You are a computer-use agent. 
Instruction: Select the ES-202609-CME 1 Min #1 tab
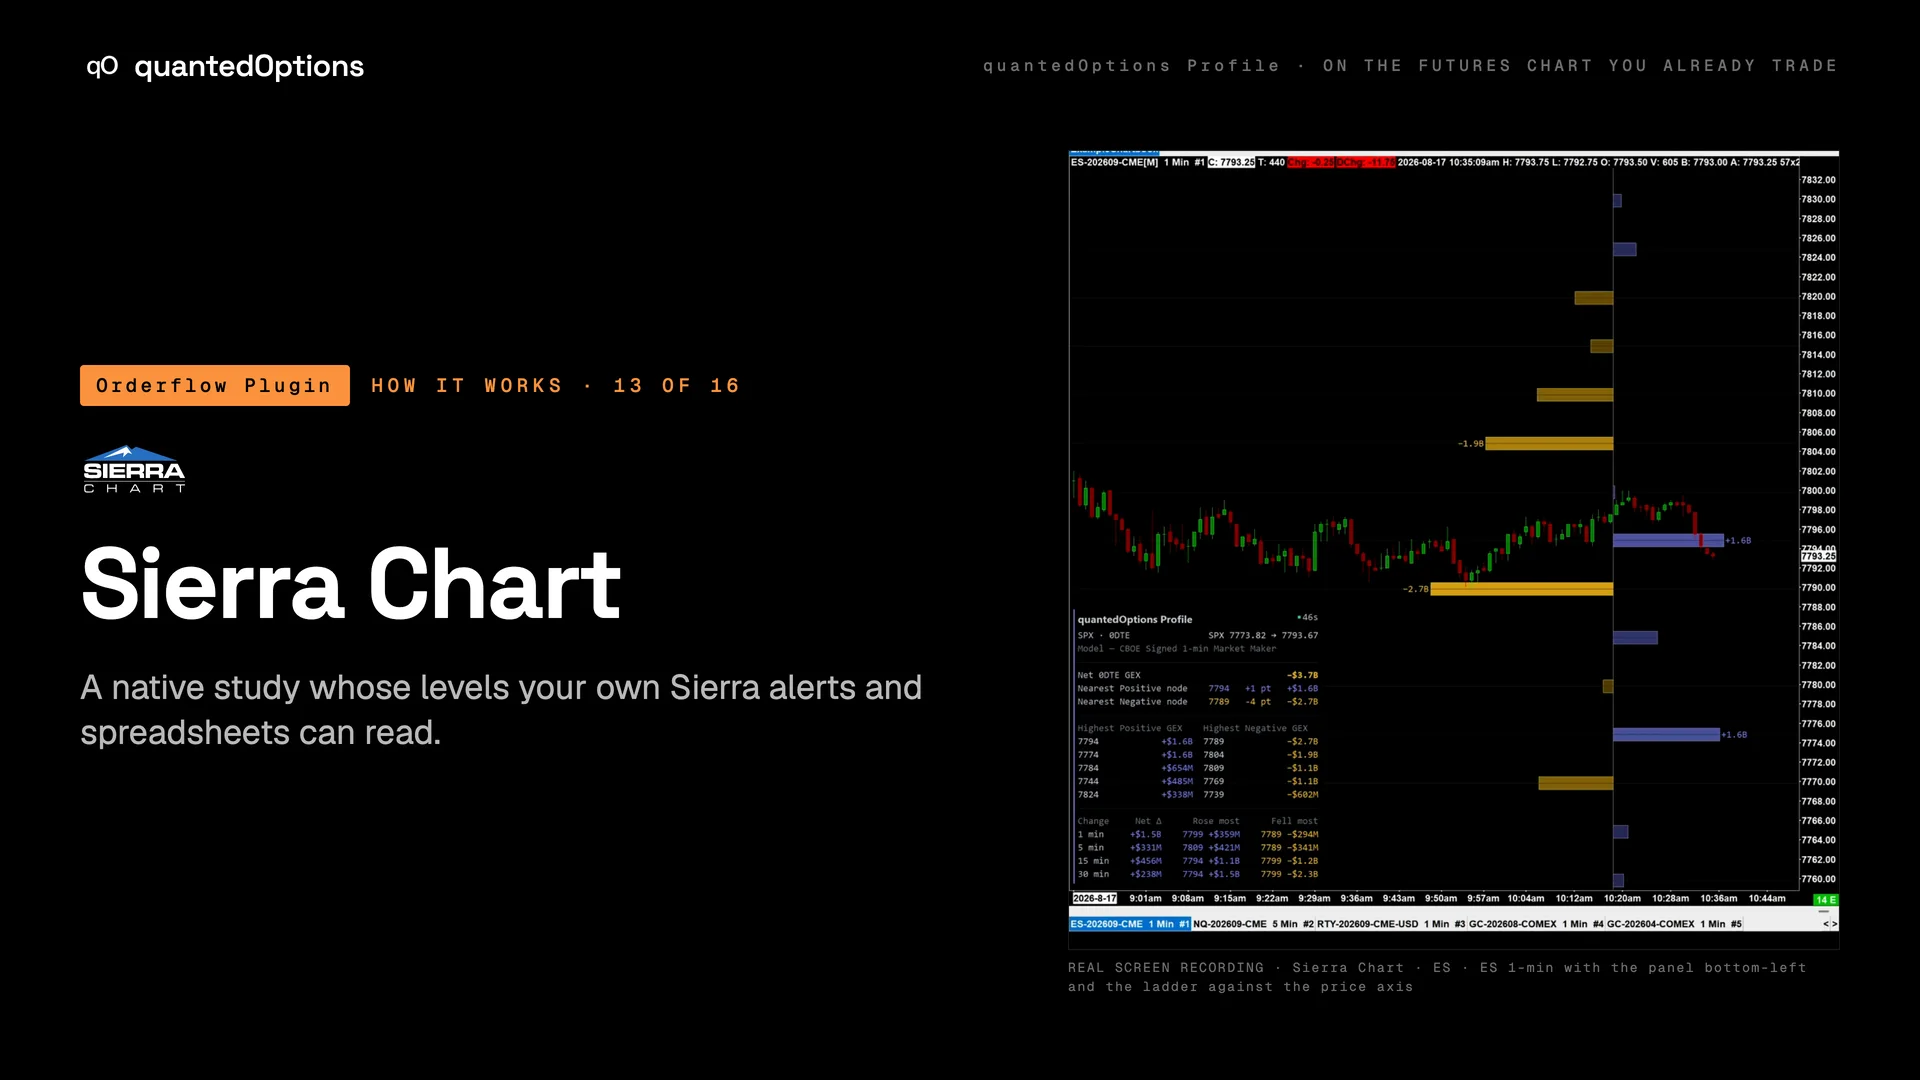[1130, 924]
